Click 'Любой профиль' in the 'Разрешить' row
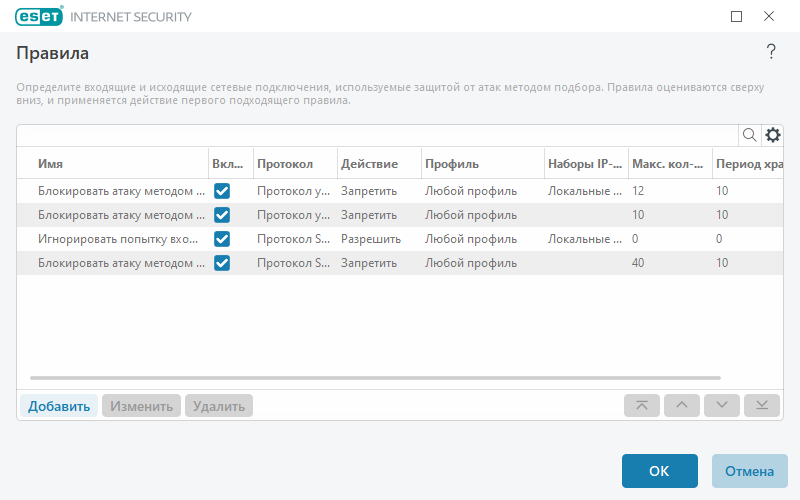Viewport: 800px width, 500px height. tap(471, 239)
